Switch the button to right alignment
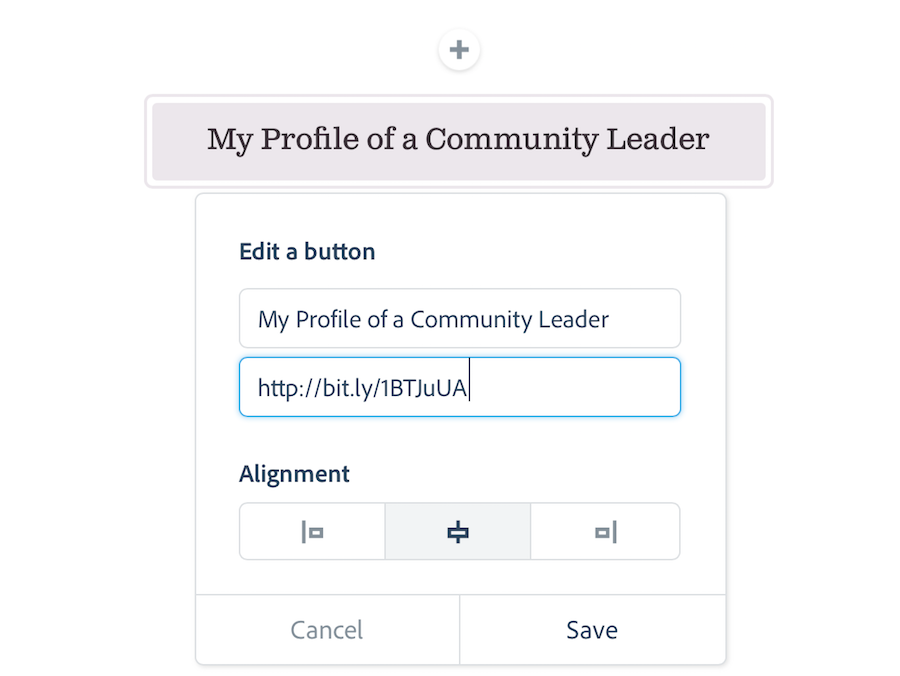Viewport: 900px width, 676px height. tap(604, 531)
